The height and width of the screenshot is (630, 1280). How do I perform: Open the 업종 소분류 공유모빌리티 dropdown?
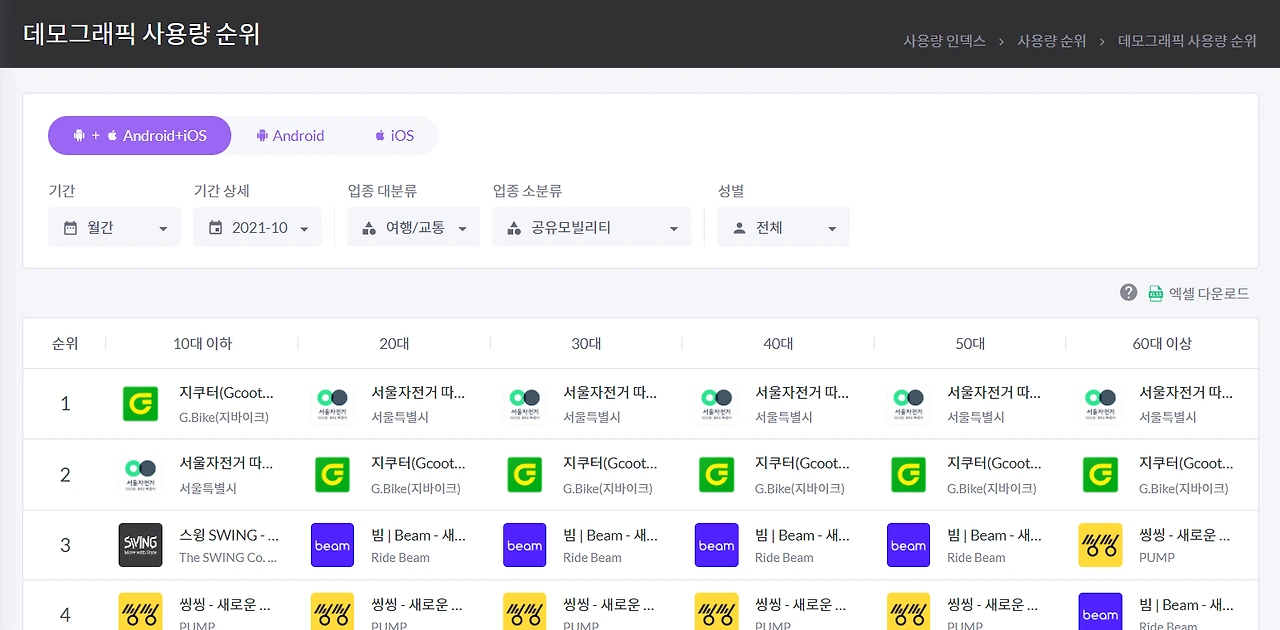(x=592, y=228)
